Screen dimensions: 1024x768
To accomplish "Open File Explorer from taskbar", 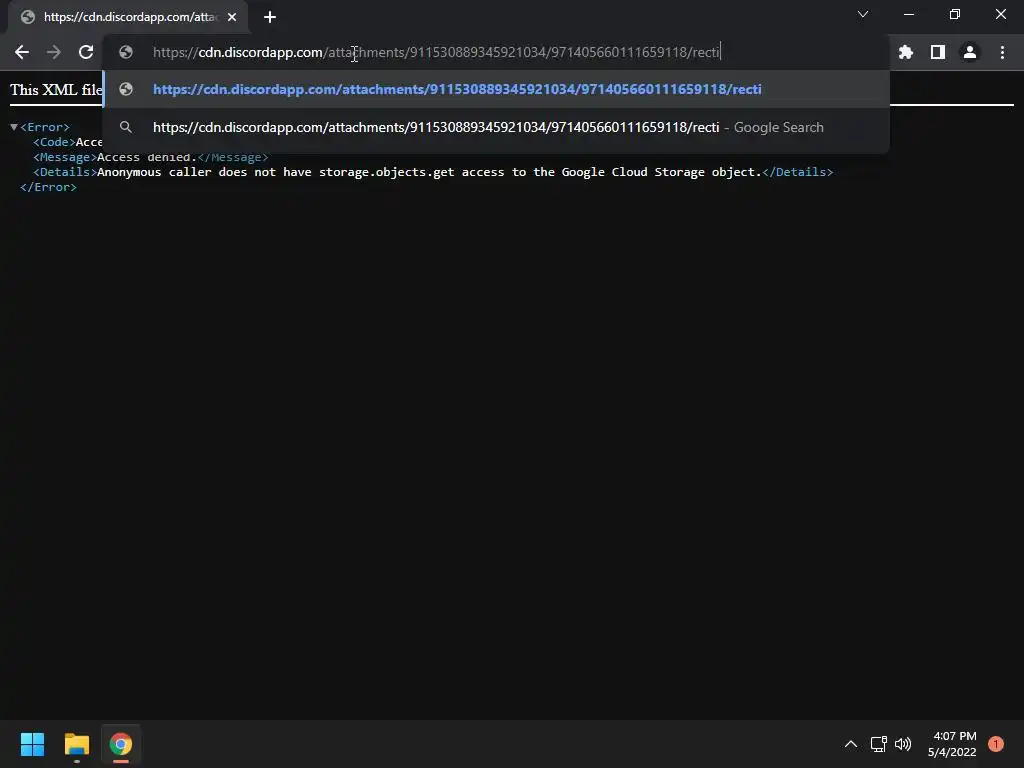I will [x=76, y=744].
